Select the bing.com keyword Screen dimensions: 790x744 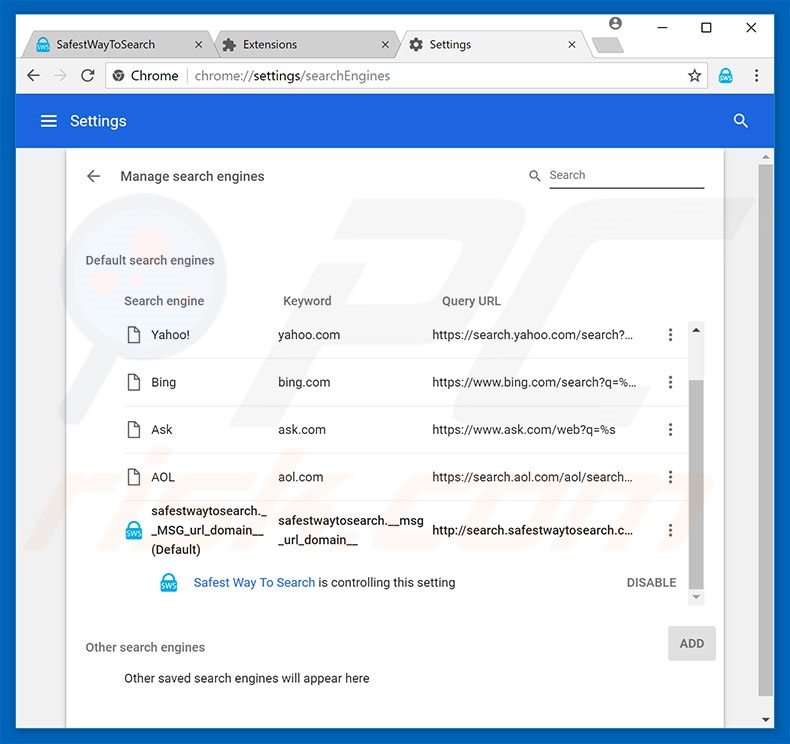(304, 382)
